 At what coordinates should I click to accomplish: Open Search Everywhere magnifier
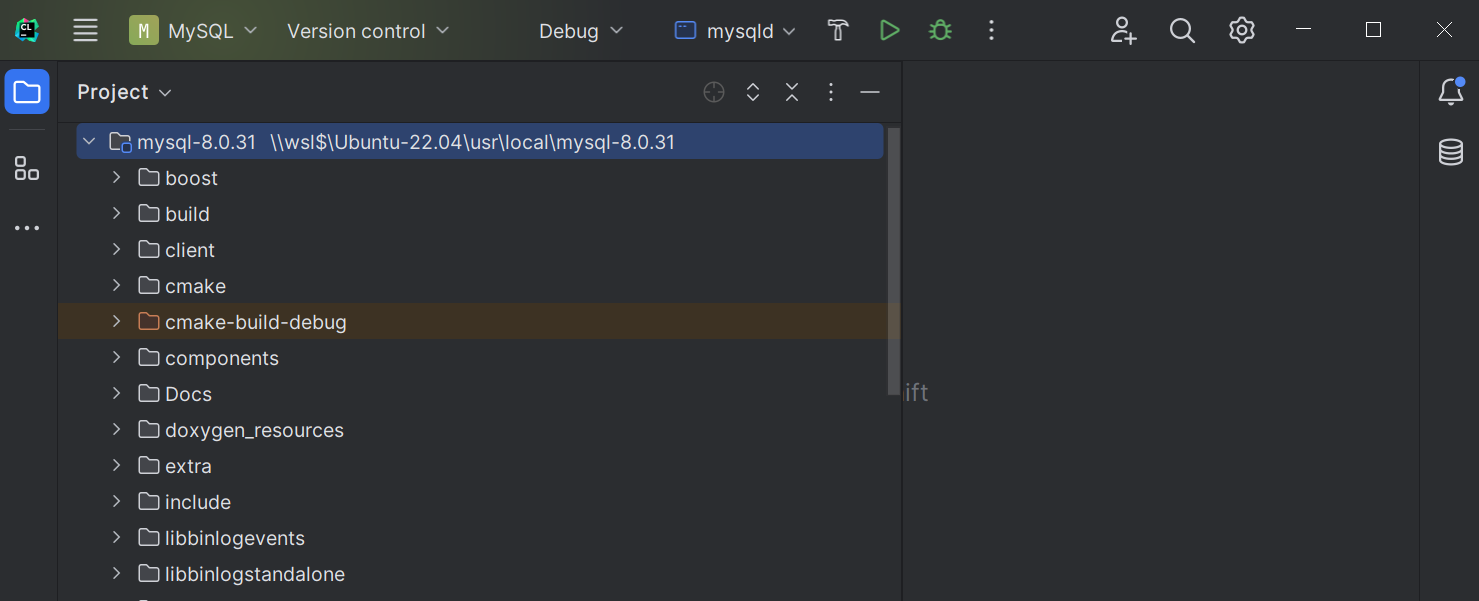(1182, 31)
